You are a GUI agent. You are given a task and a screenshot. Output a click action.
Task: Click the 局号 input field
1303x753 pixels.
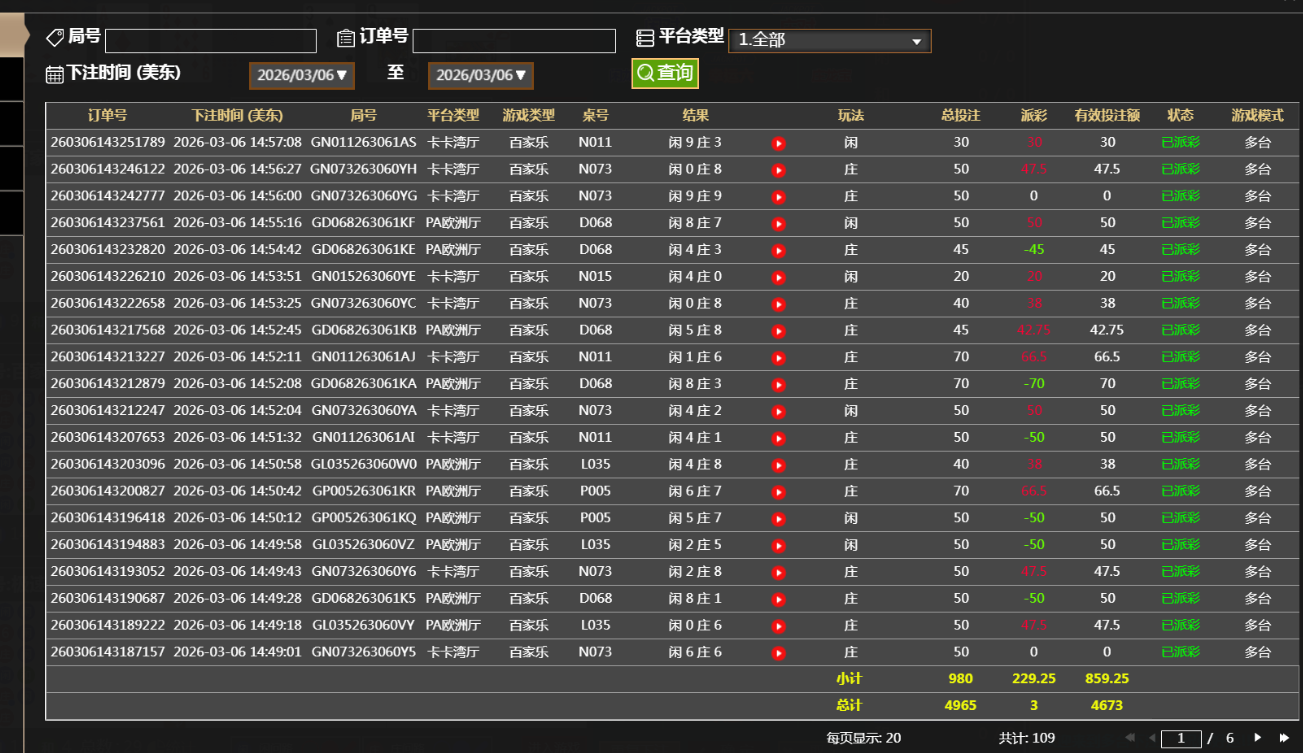(210, 41)
